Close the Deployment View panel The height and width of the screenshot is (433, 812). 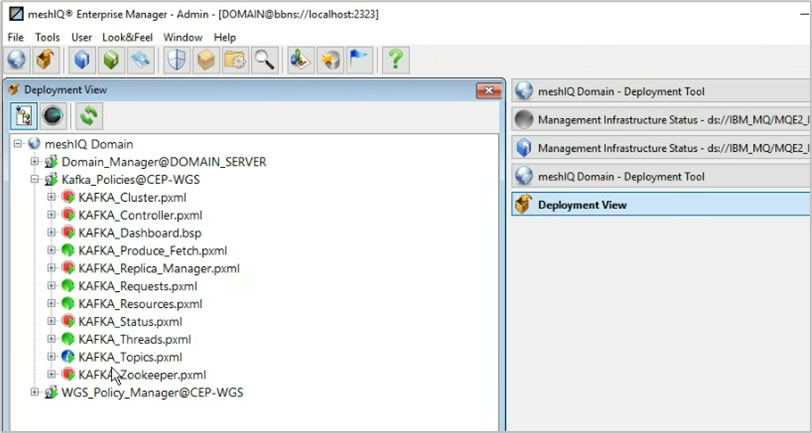pyautogui.click(x=489, y=91)
